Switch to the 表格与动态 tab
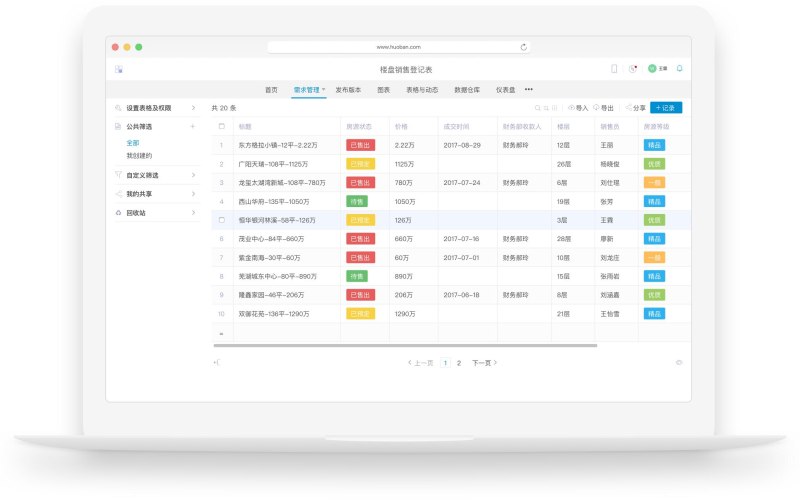 pos(422,90)
